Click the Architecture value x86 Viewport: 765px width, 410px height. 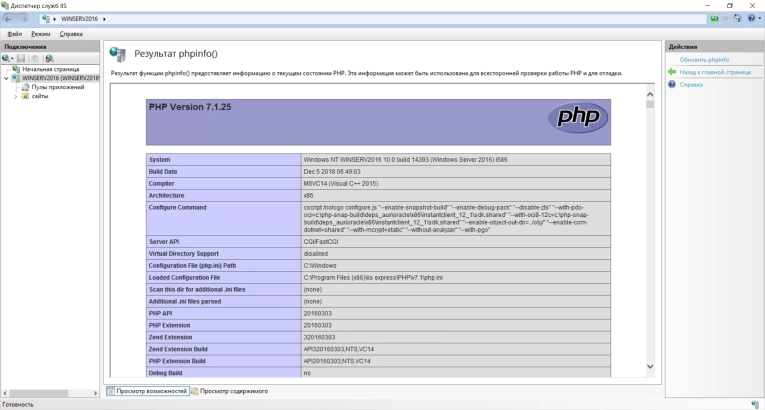click(308, 196)
